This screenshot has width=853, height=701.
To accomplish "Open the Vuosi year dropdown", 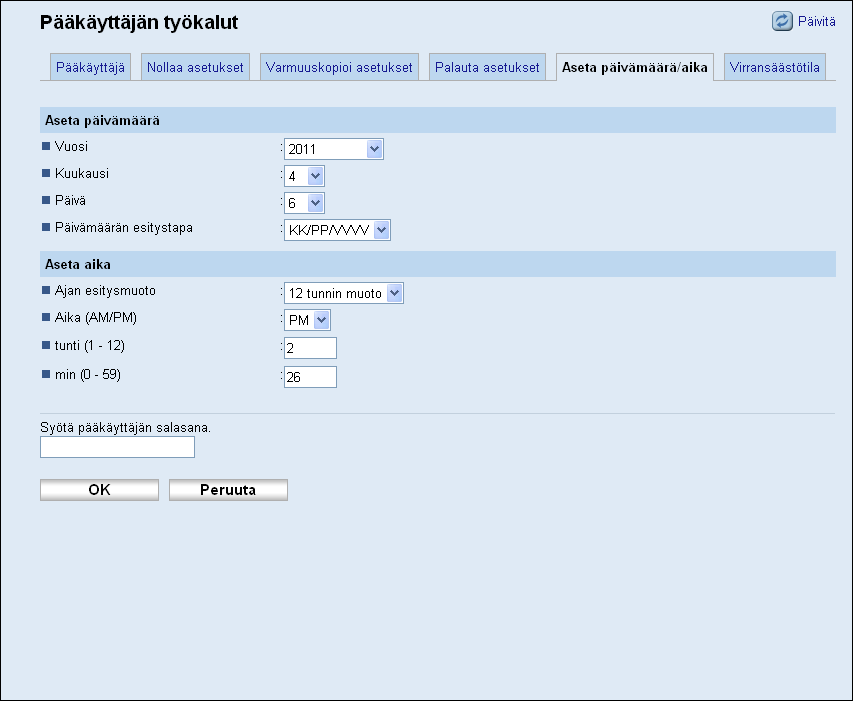I will point(333,149).
